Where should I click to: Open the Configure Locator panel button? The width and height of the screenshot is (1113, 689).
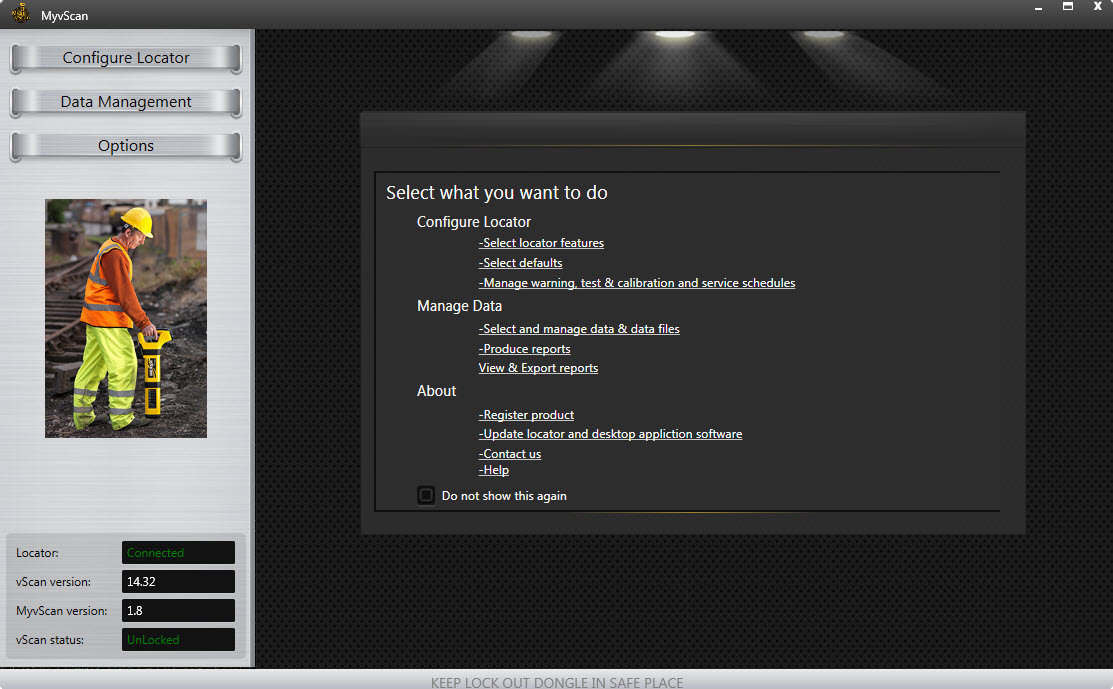[126, 58]
